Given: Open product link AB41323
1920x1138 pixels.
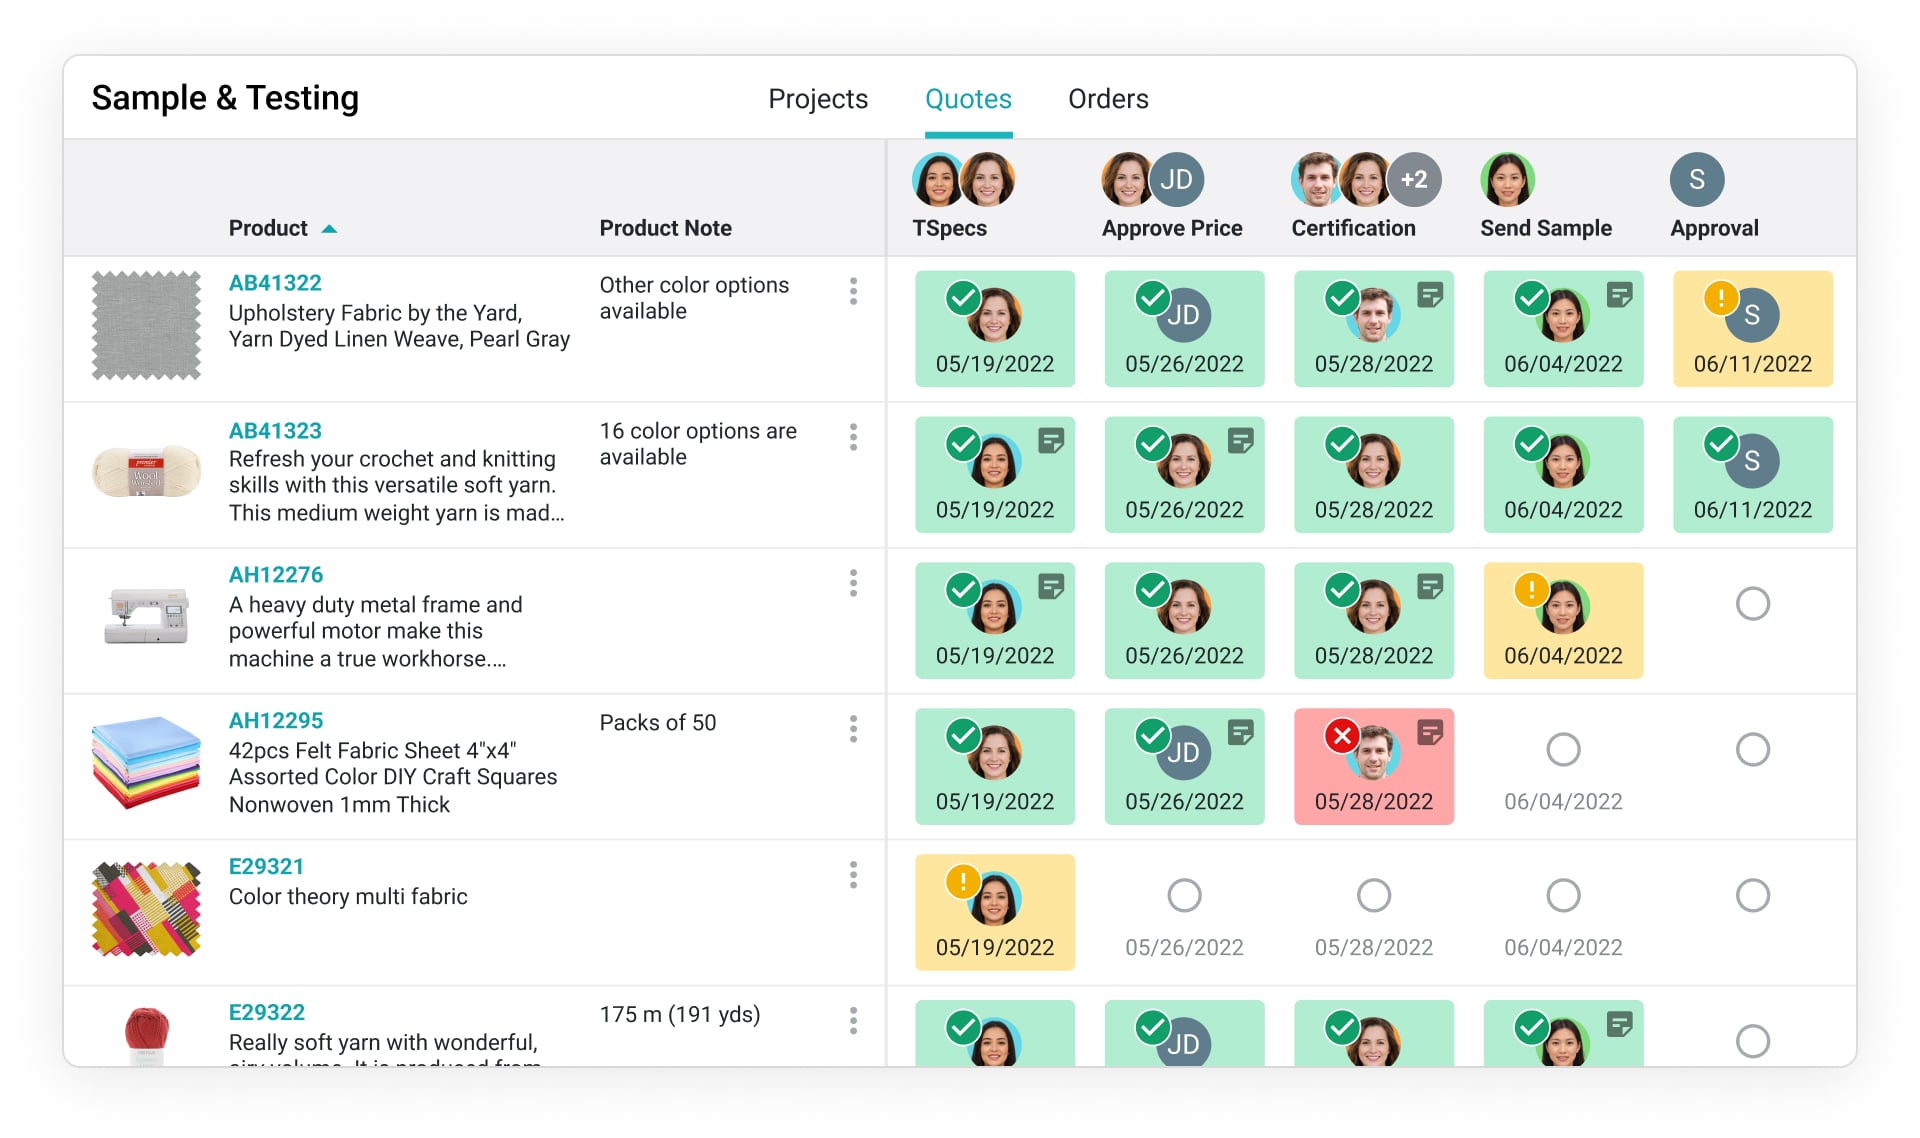Looking at the screenshot, I should tap(275, 431).
